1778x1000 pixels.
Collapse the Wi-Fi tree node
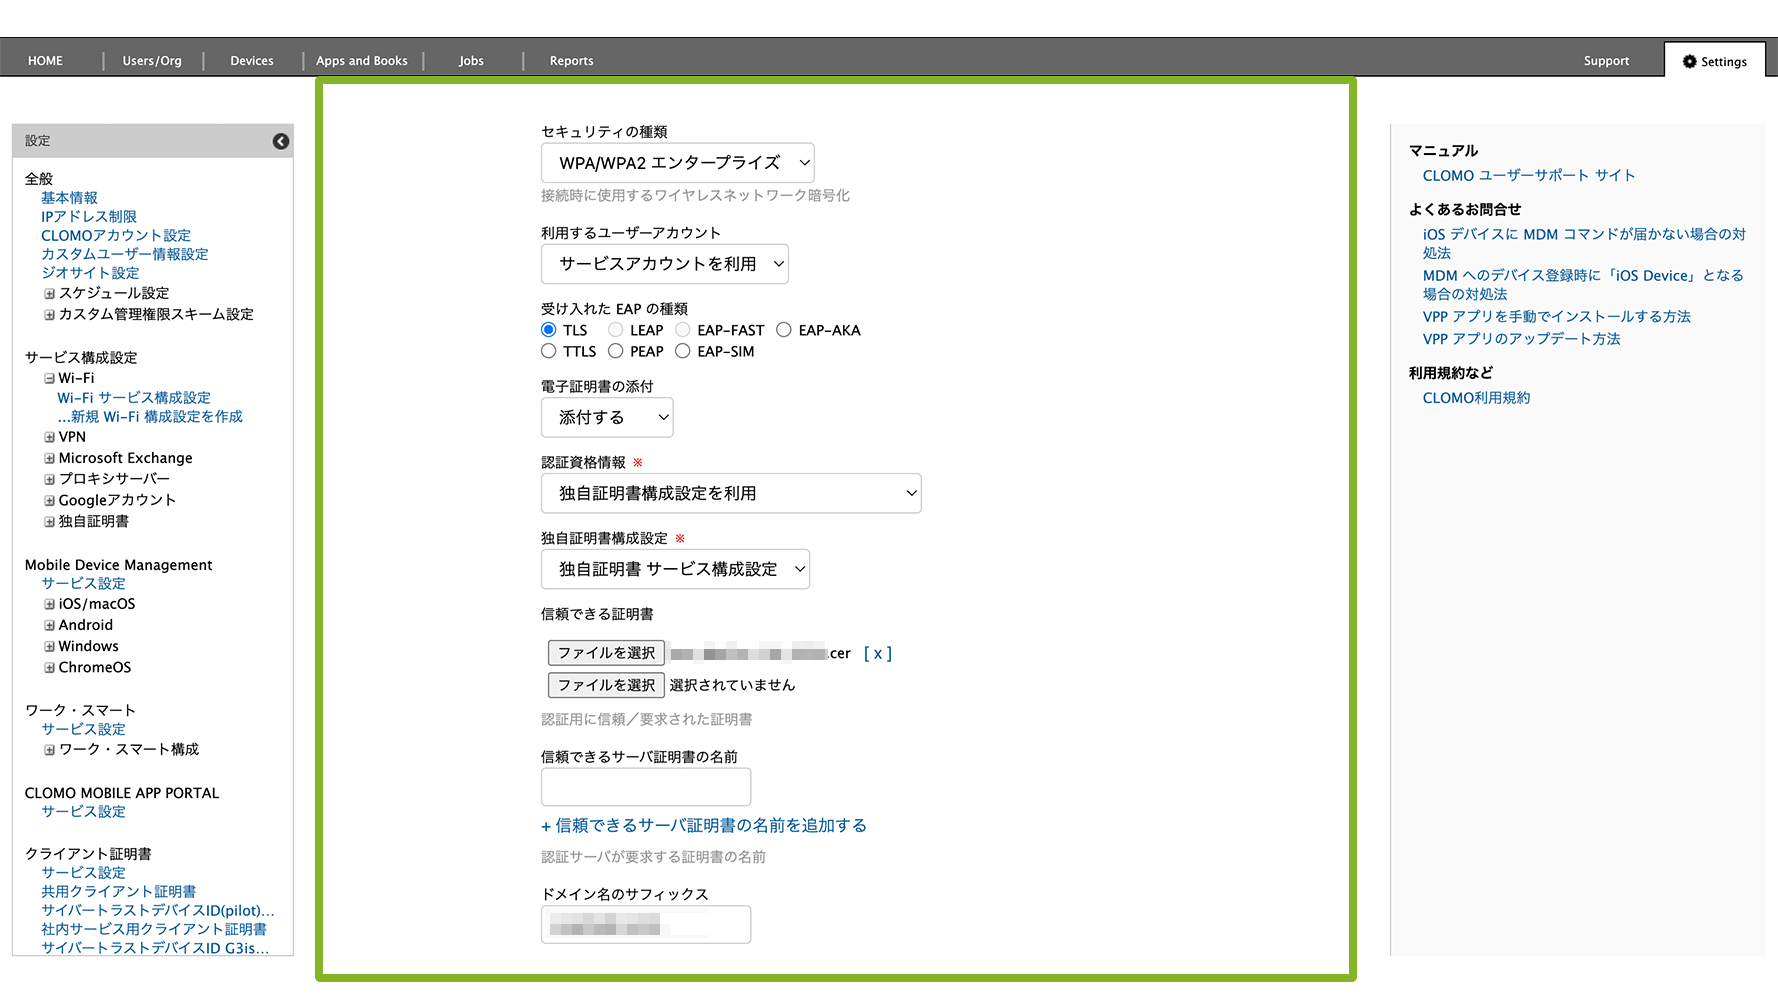coord(49,378)
